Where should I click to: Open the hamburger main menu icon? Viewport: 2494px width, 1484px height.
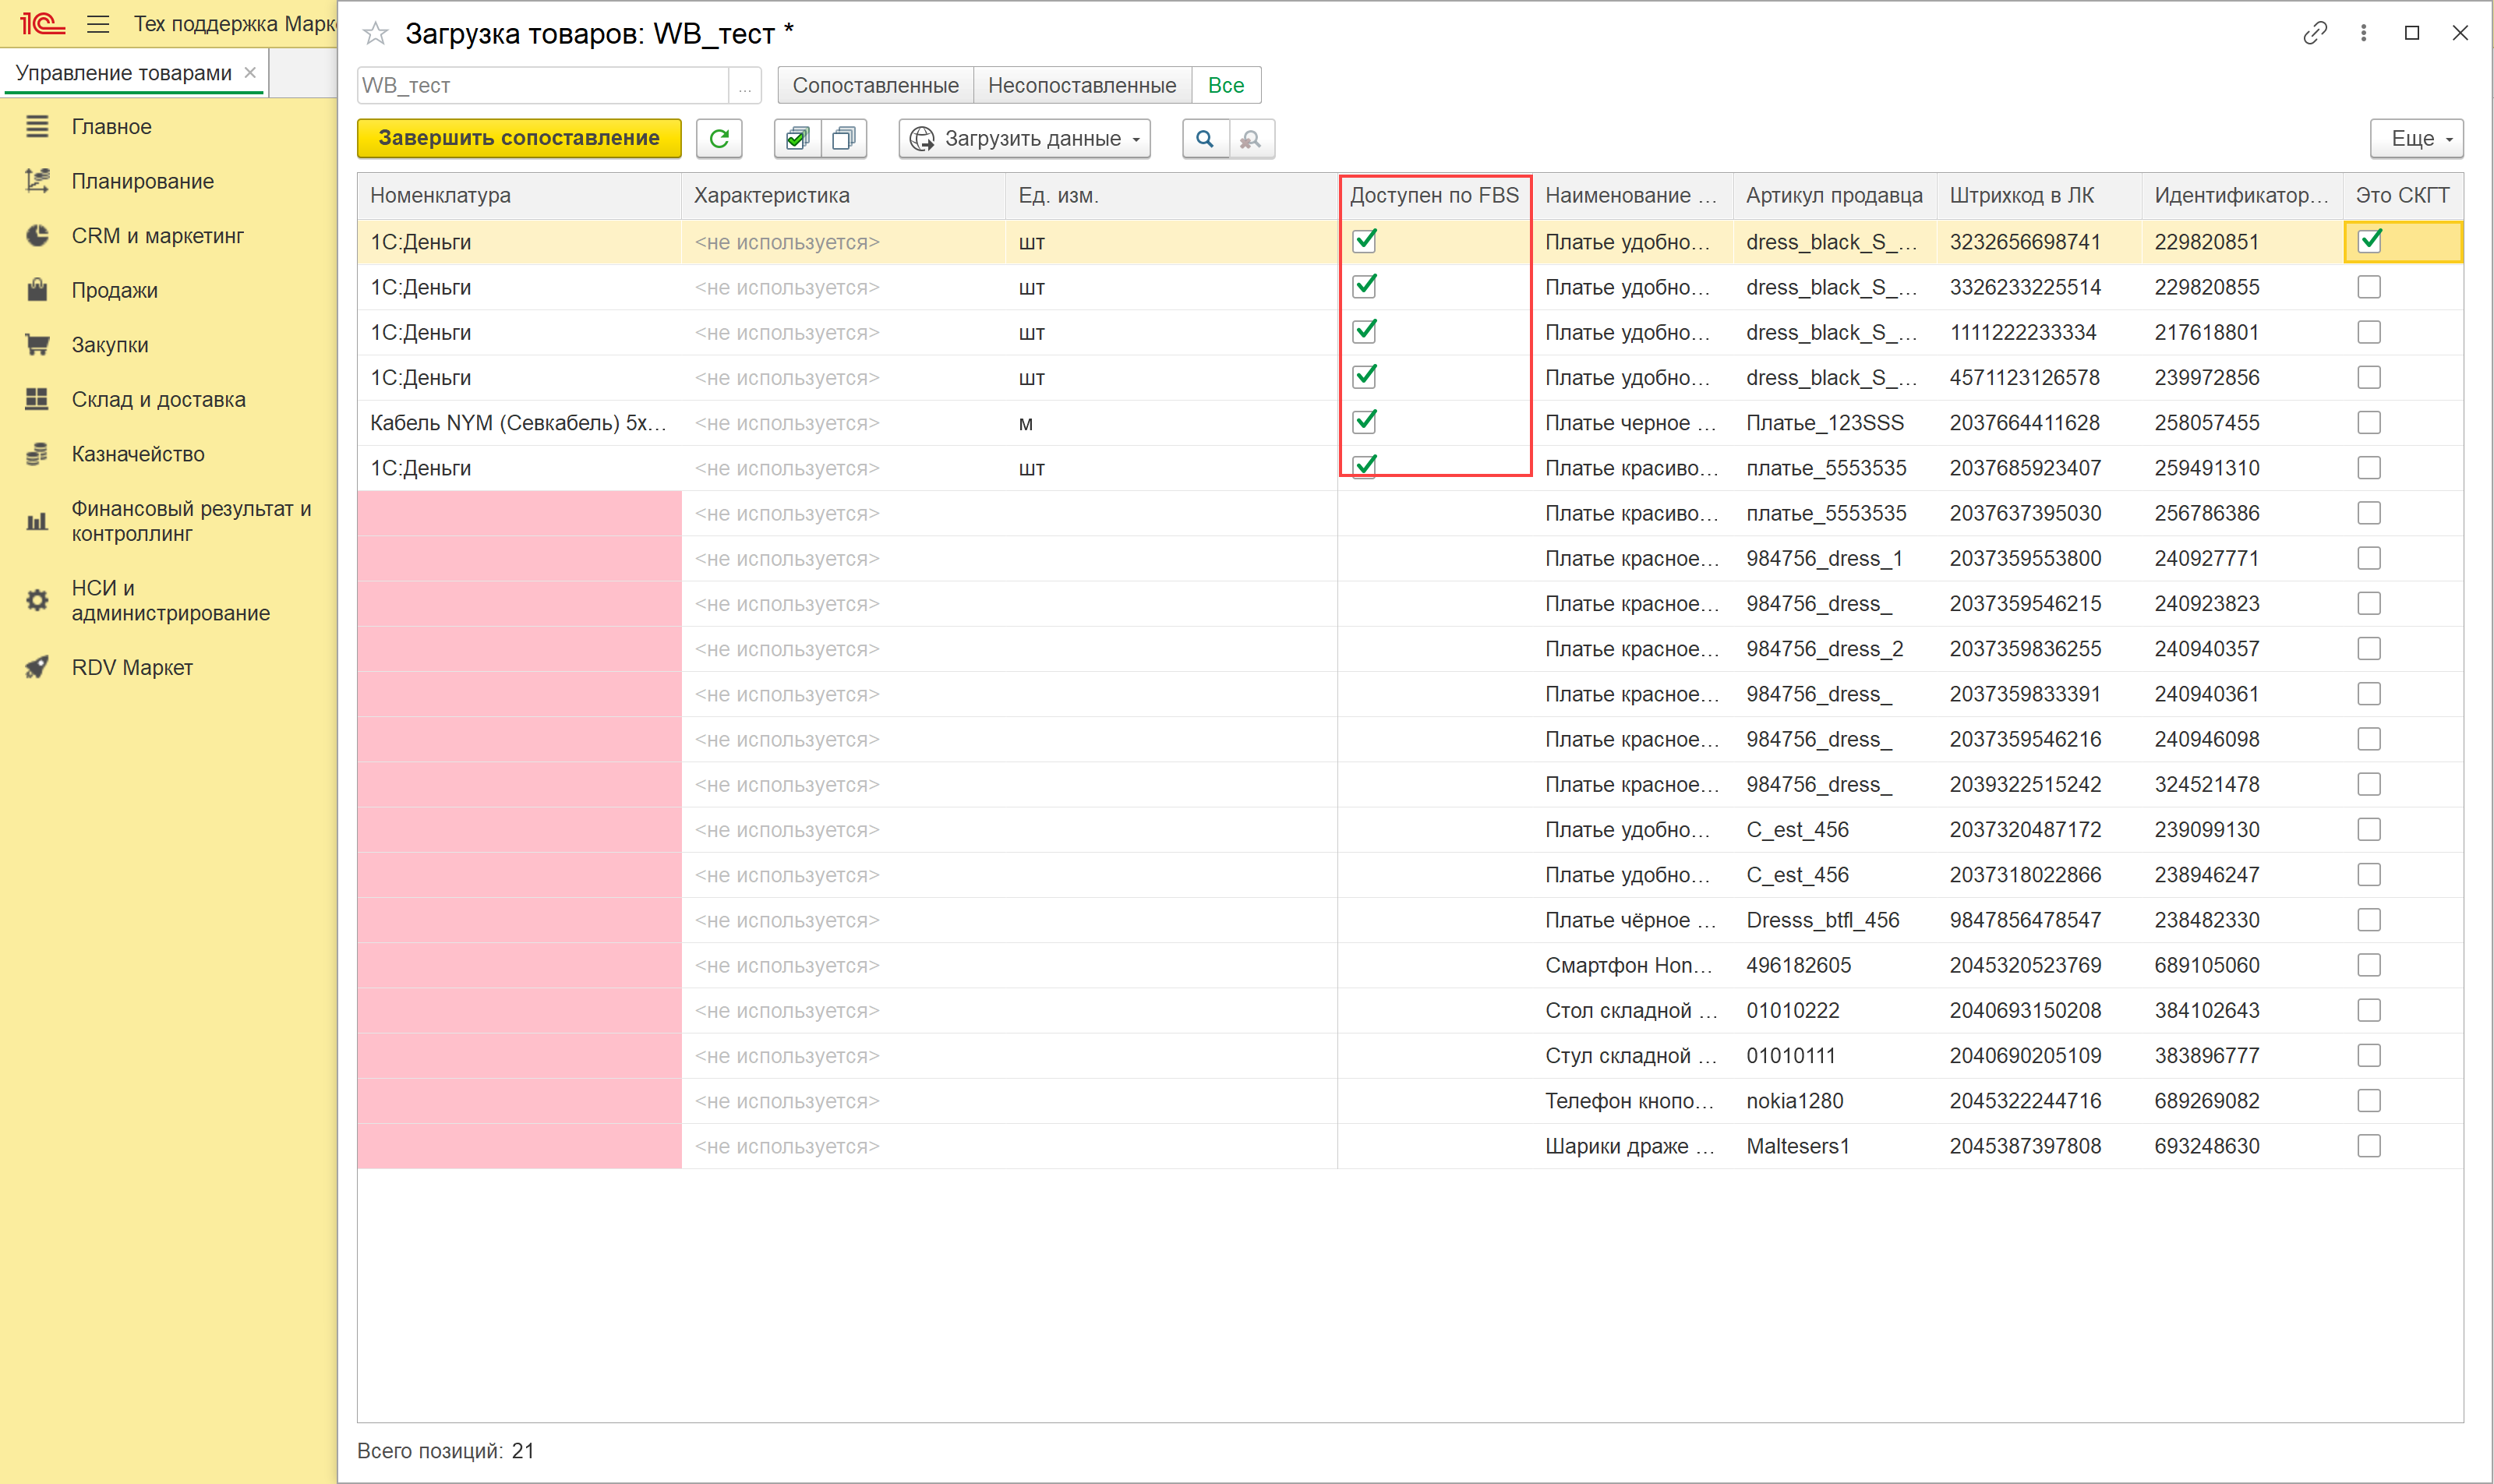(98, 24)
